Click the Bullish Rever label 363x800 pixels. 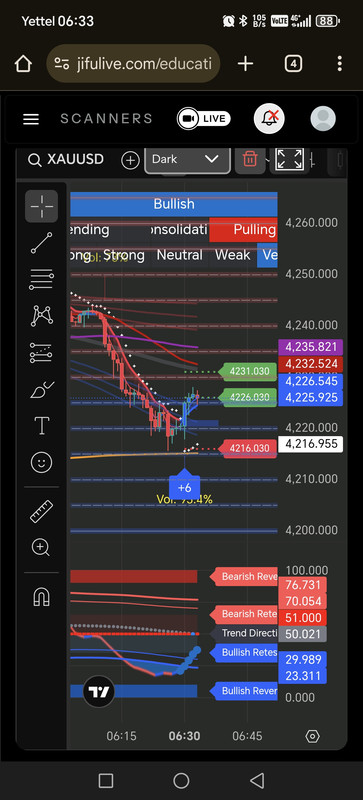point(244,691)
